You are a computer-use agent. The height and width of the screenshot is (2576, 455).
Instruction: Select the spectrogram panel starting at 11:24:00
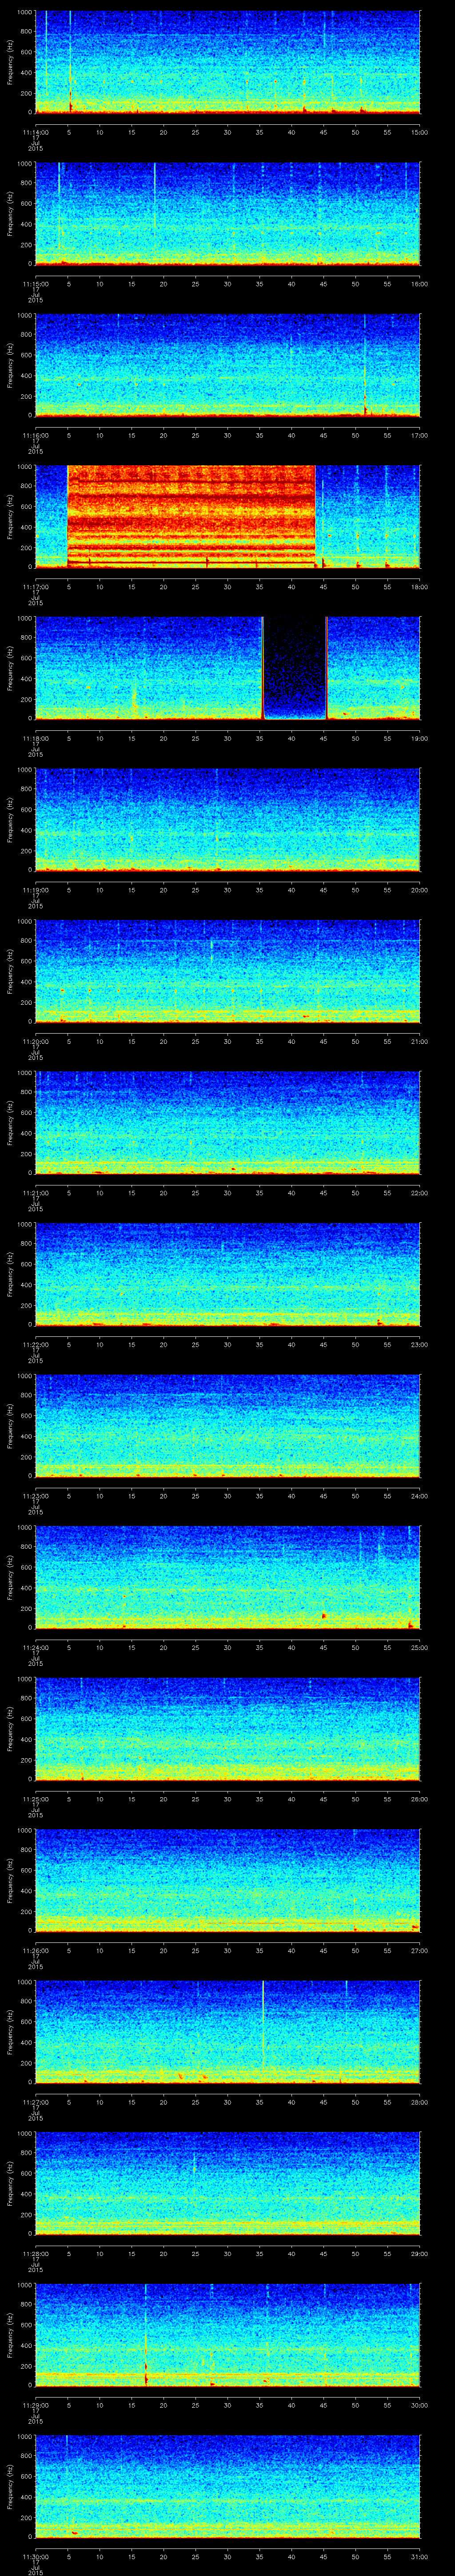228,1578
